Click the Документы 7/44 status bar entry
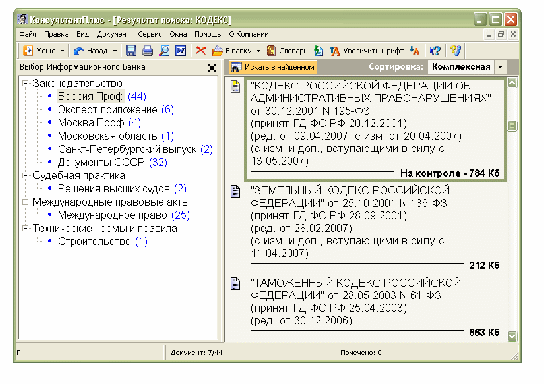 (196, 352)
